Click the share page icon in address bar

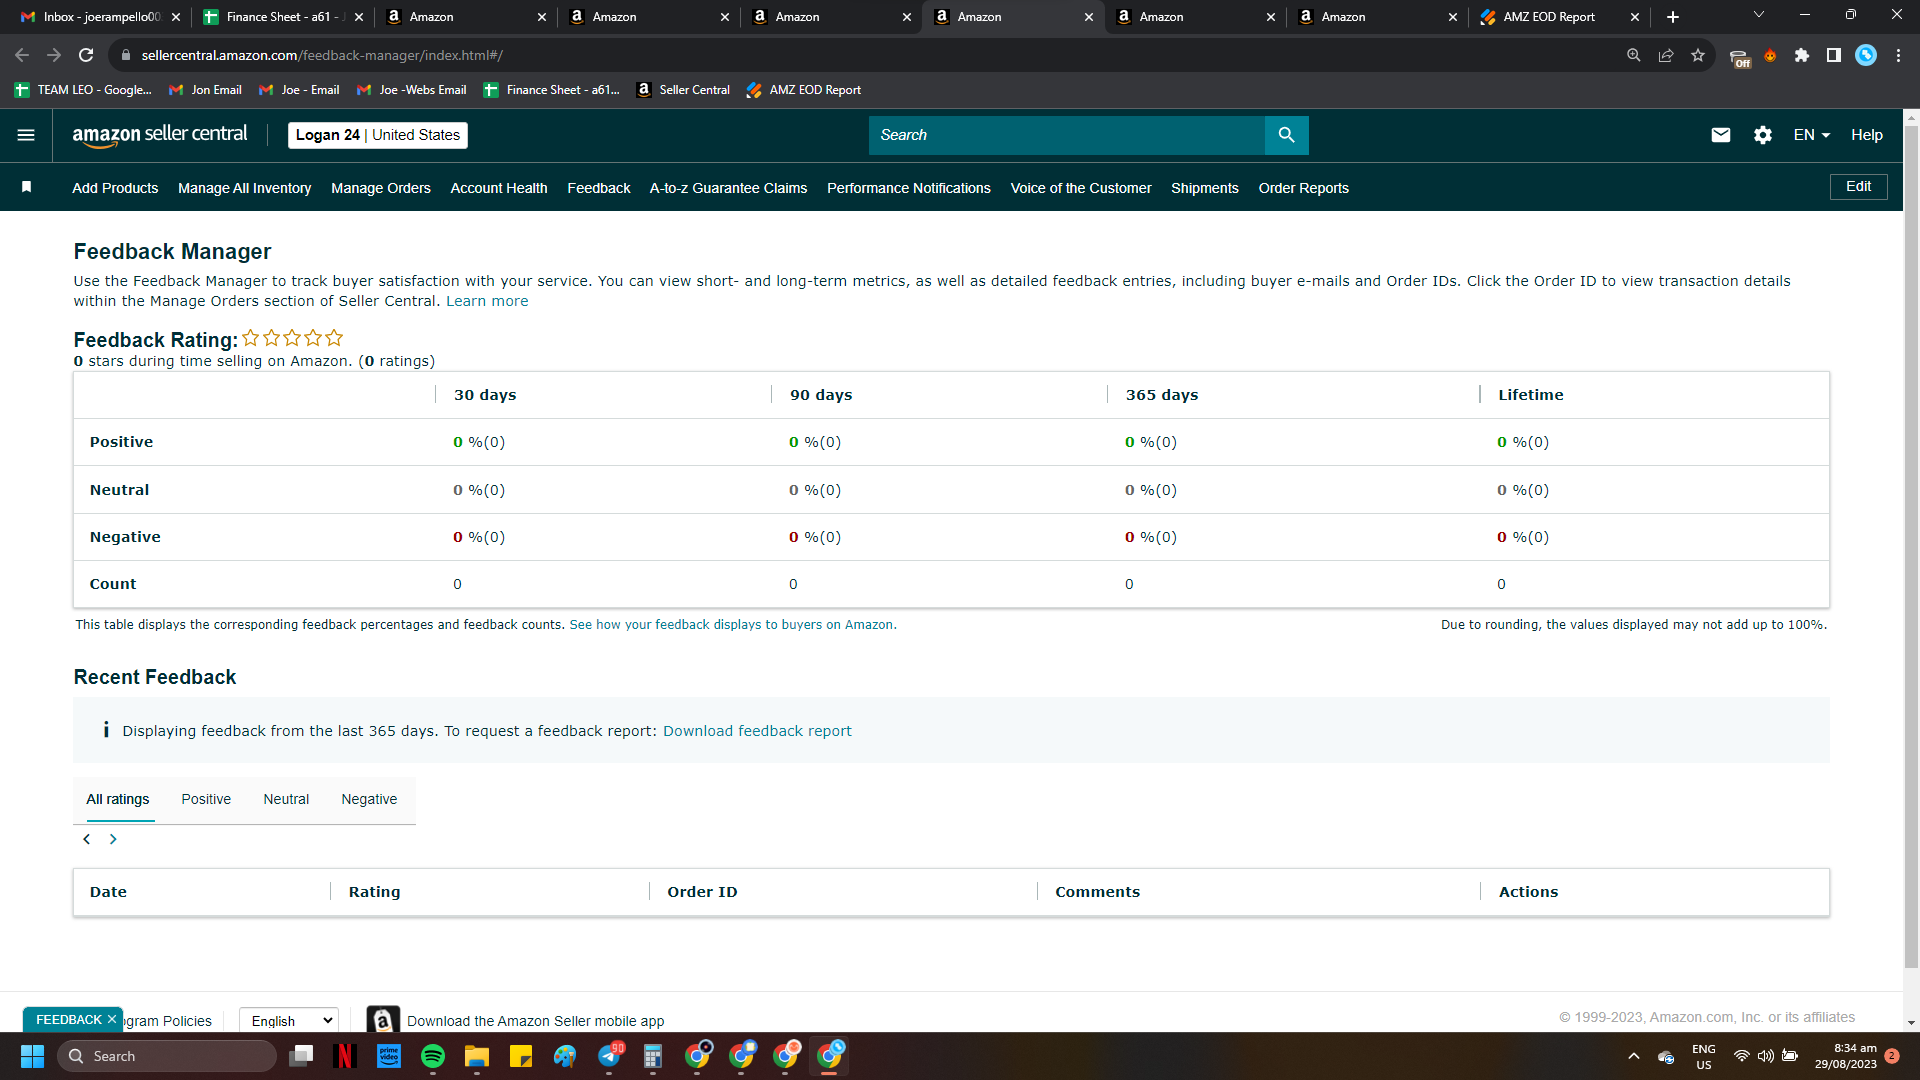[x=1666, y=55]
